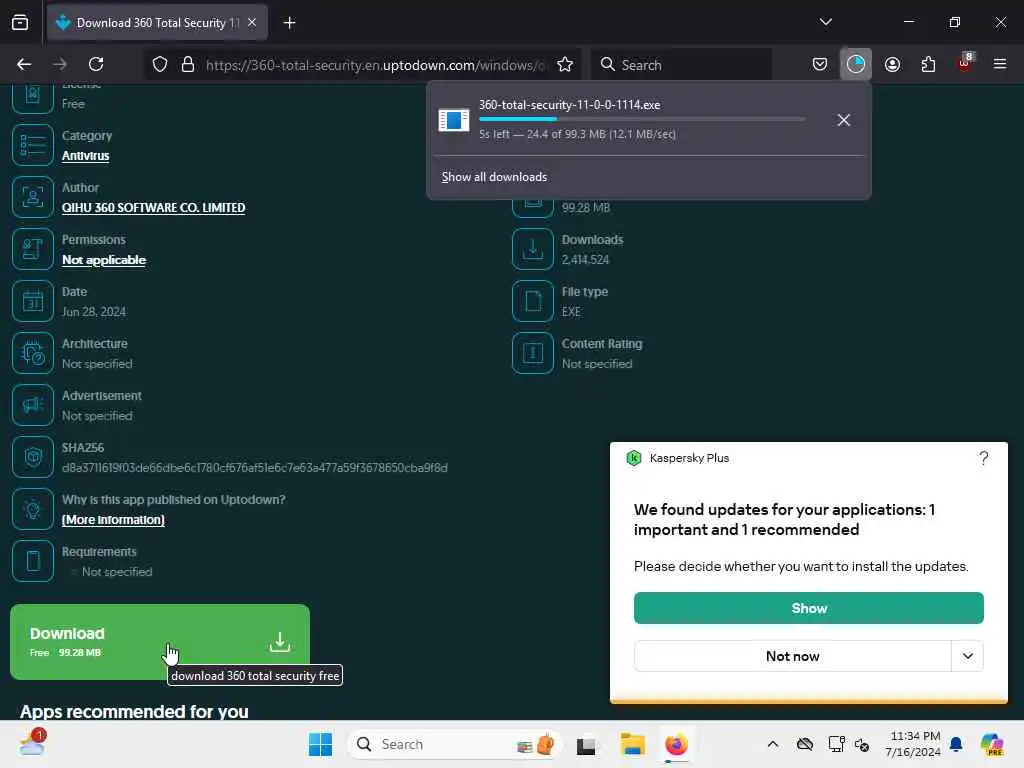Click the Requirements device icon
Viewport: 1024px width, 768px height.
tap(33, 561)
